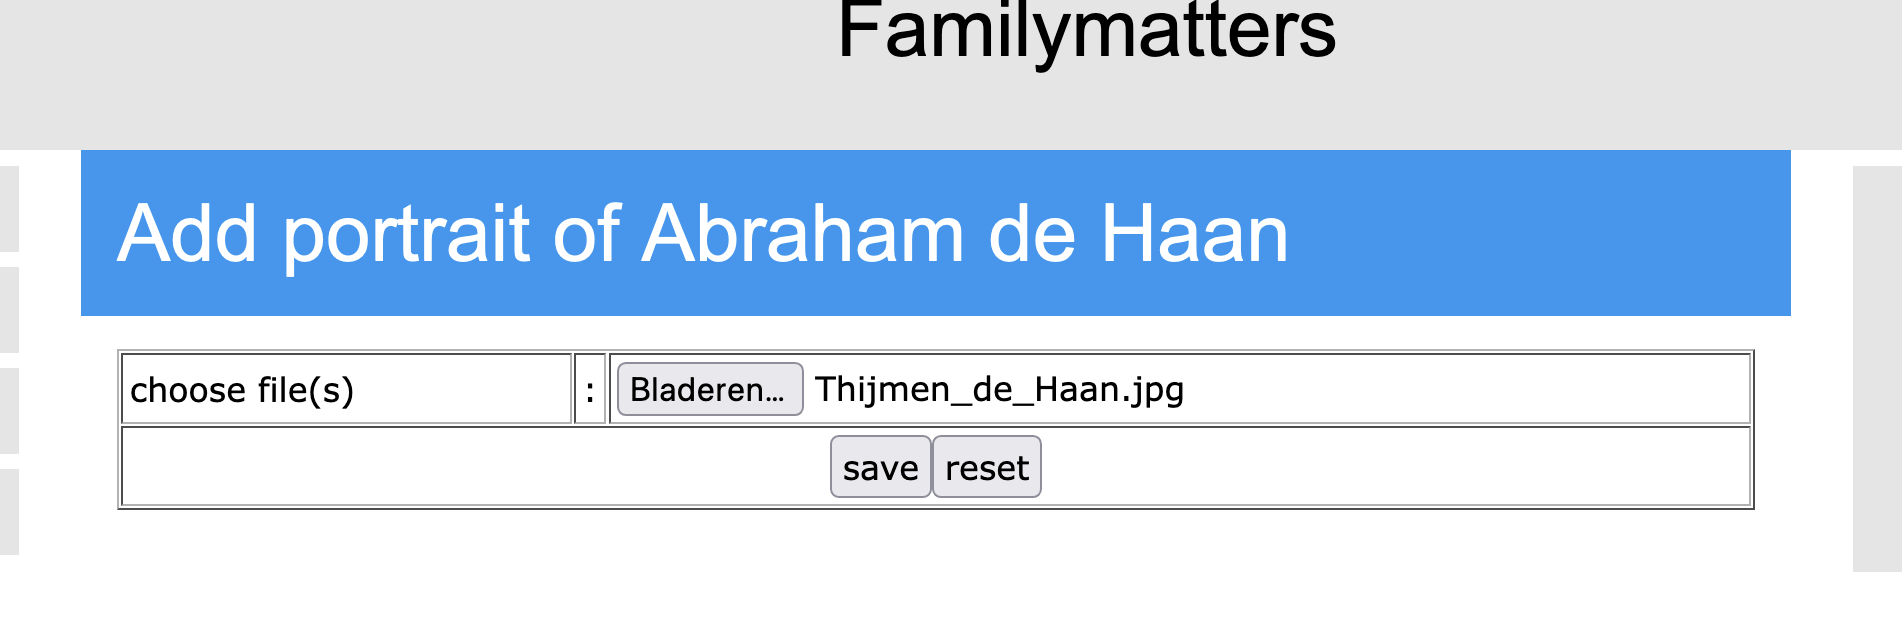
Task: Click the gray panel on the right edge
Action: 1876,369
